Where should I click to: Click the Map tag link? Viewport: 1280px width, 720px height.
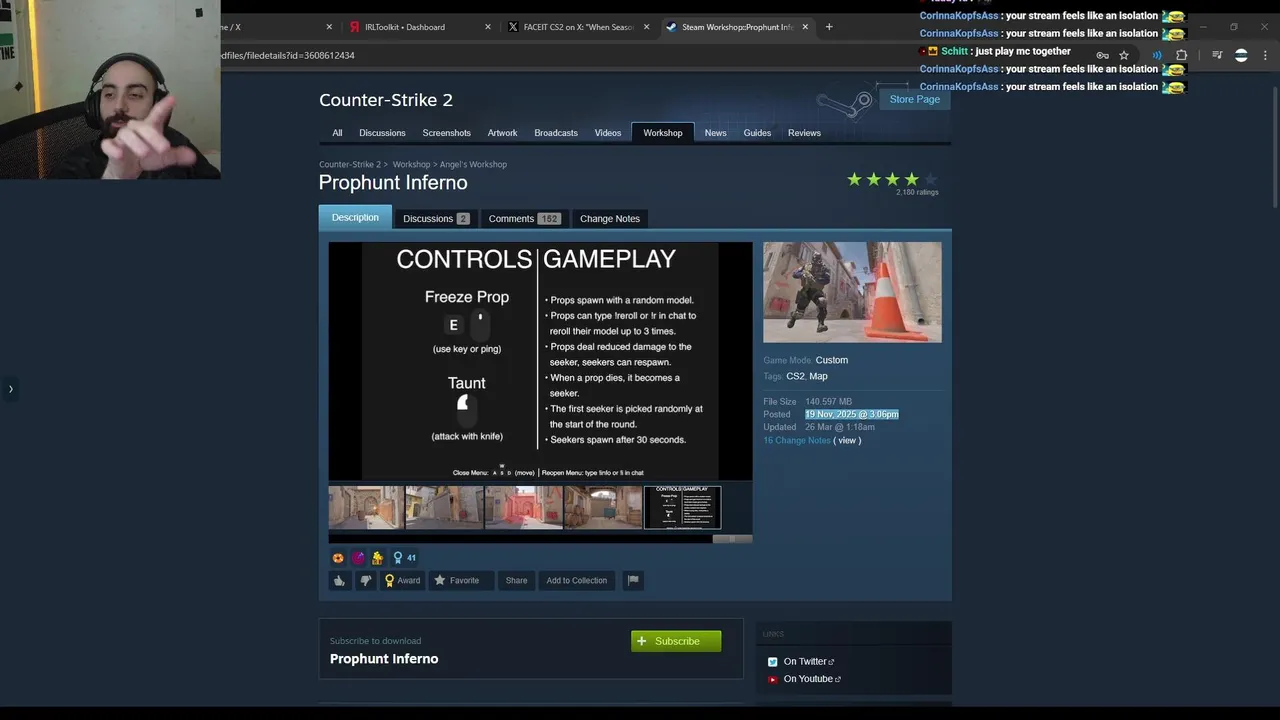tap(818, 376)
